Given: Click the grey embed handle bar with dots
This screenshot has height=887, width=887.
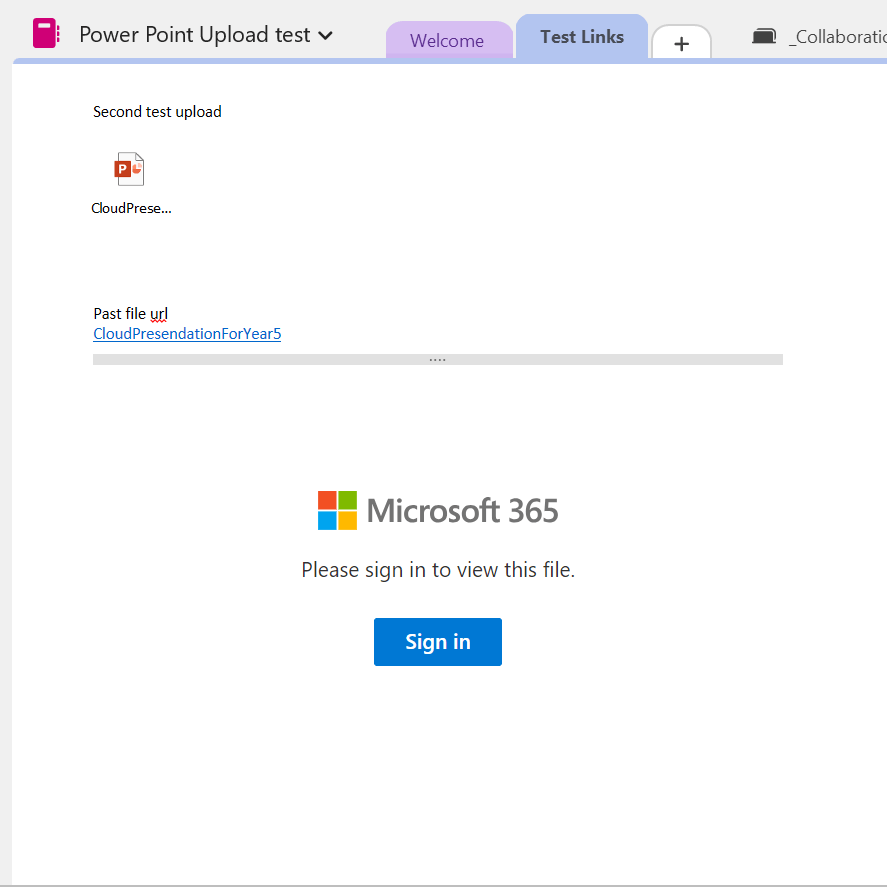Looking at the screenshot, I should 438,359.
